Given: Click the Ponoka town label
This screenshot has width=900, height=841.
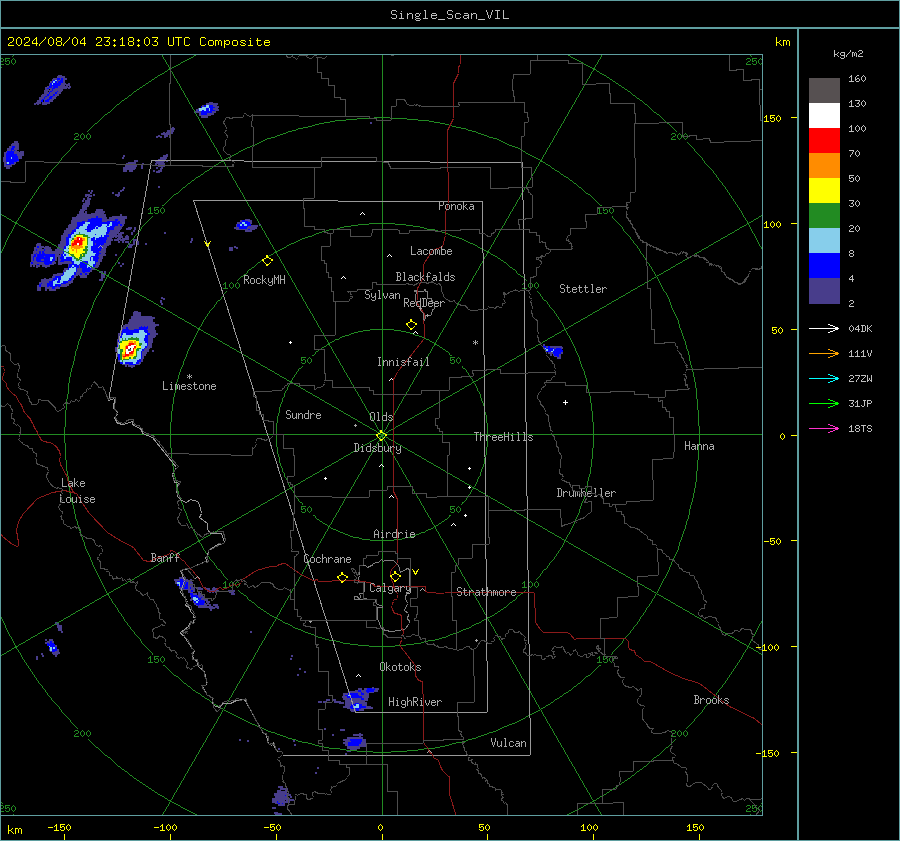Looking at the screenshot, I should click(x=456, y=206).
